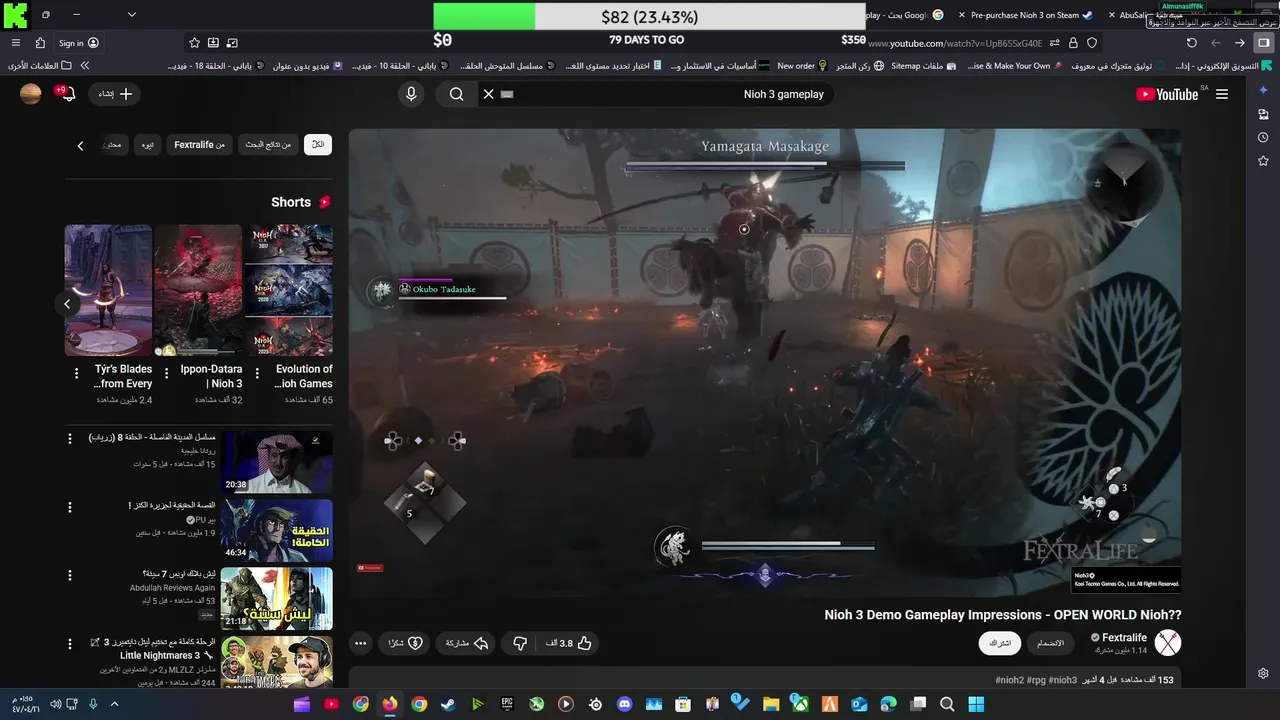Open the 20:38 video thumbnail

point(277,461)
